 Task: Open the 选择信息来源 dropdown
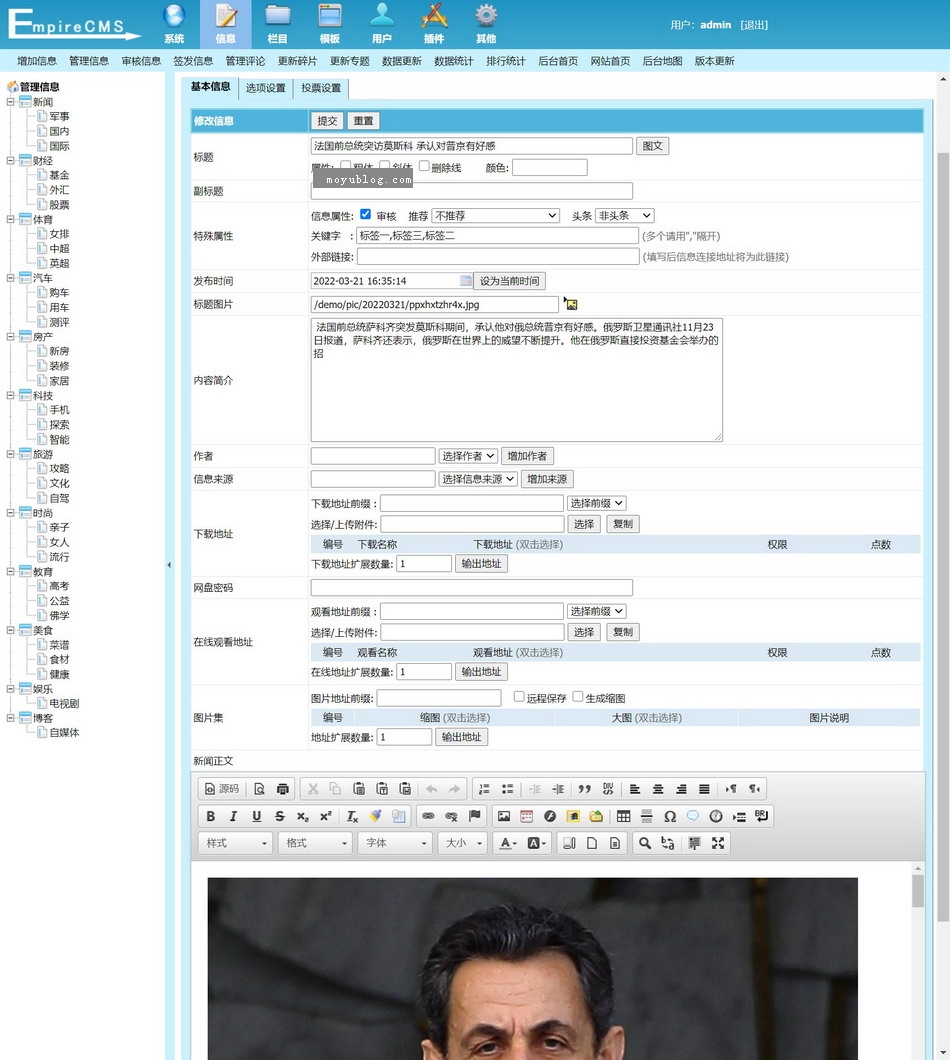pos(478,479)
